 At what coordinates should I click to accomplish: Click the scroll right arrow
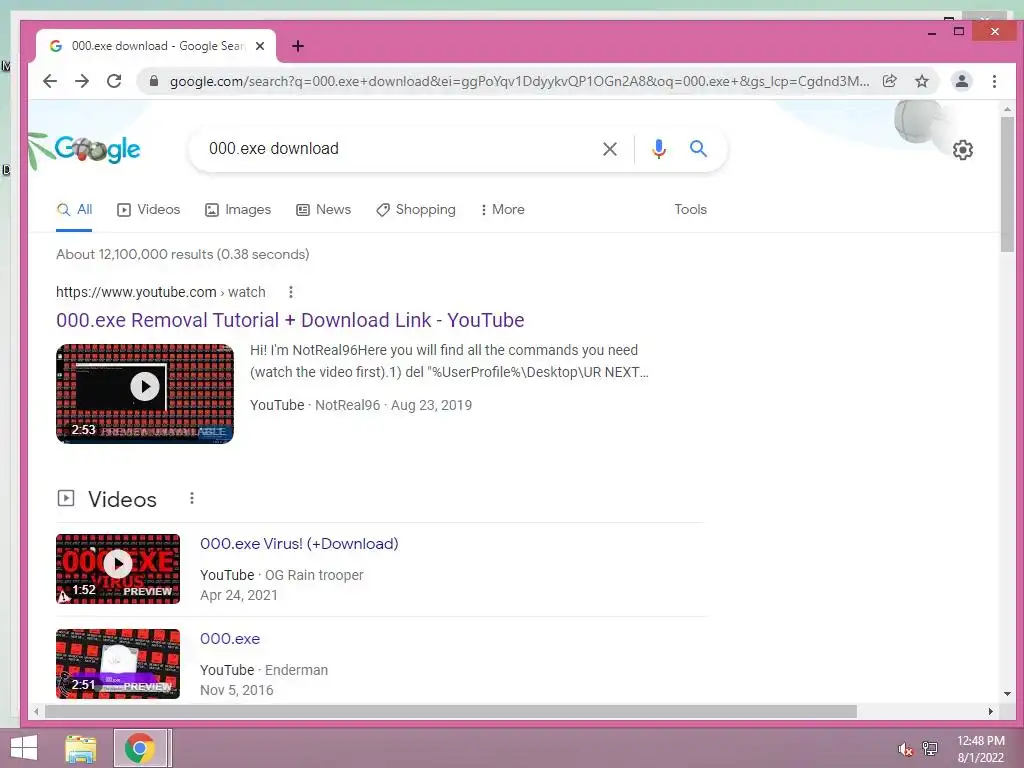[991, 711]
